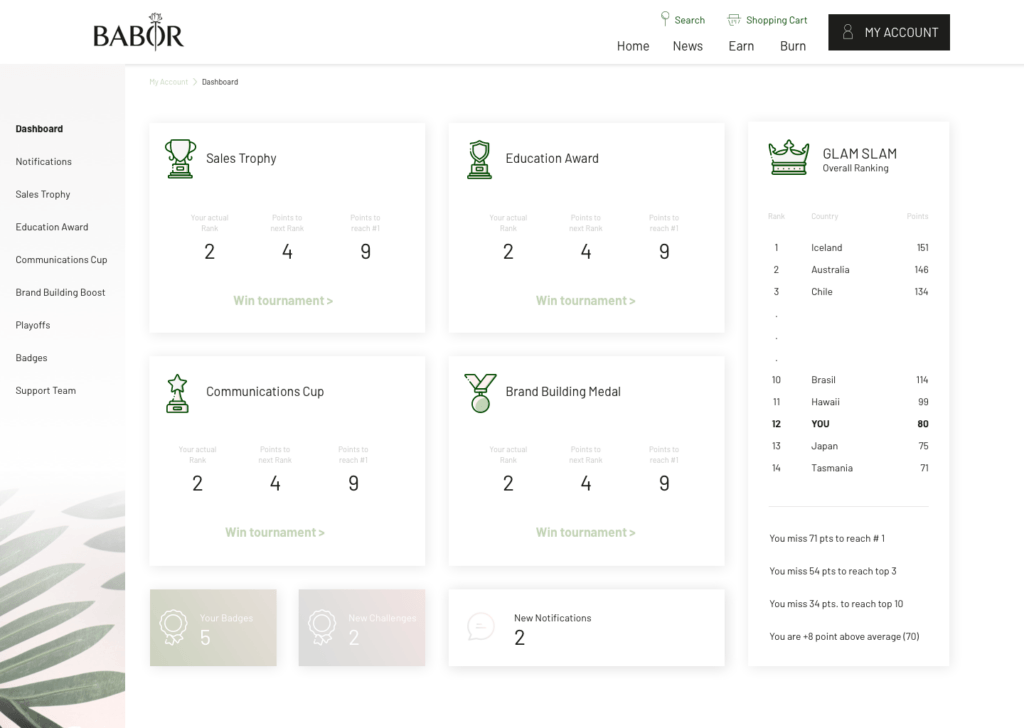The width and height of the screenshot is (1024, 728).
Task: Click Win tournament in Brand Building Medal card
Action: point(586,533)
